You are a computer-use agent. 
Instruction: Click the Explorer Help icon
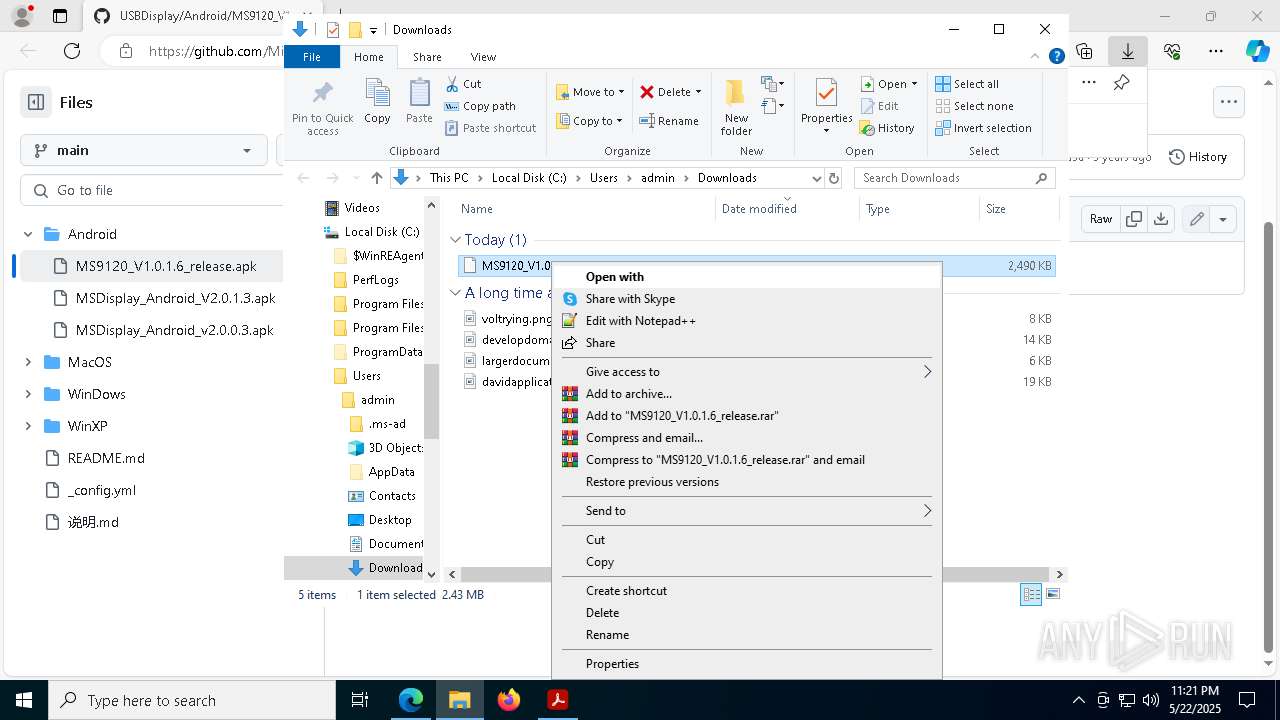1056,57
